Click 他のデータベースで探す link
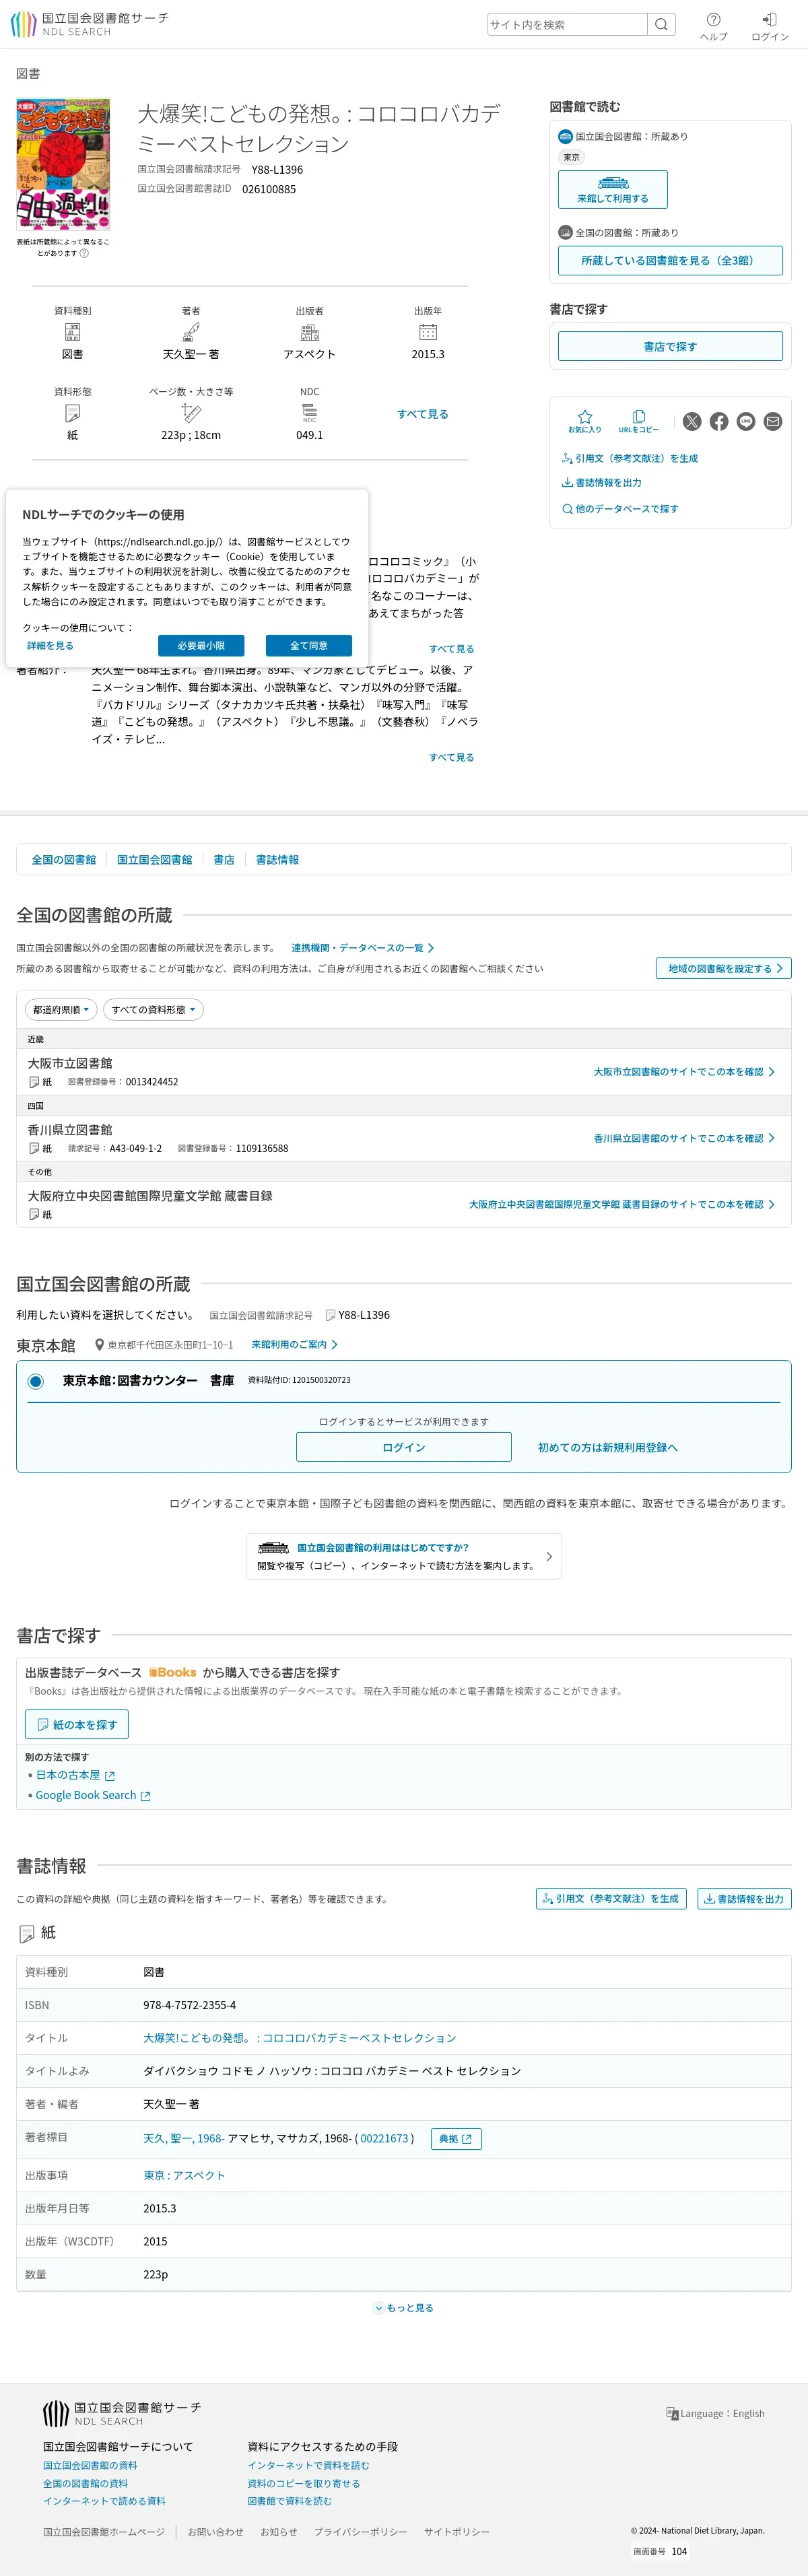The width and height of the screenshot is (808, 2576). pos(620,509)
